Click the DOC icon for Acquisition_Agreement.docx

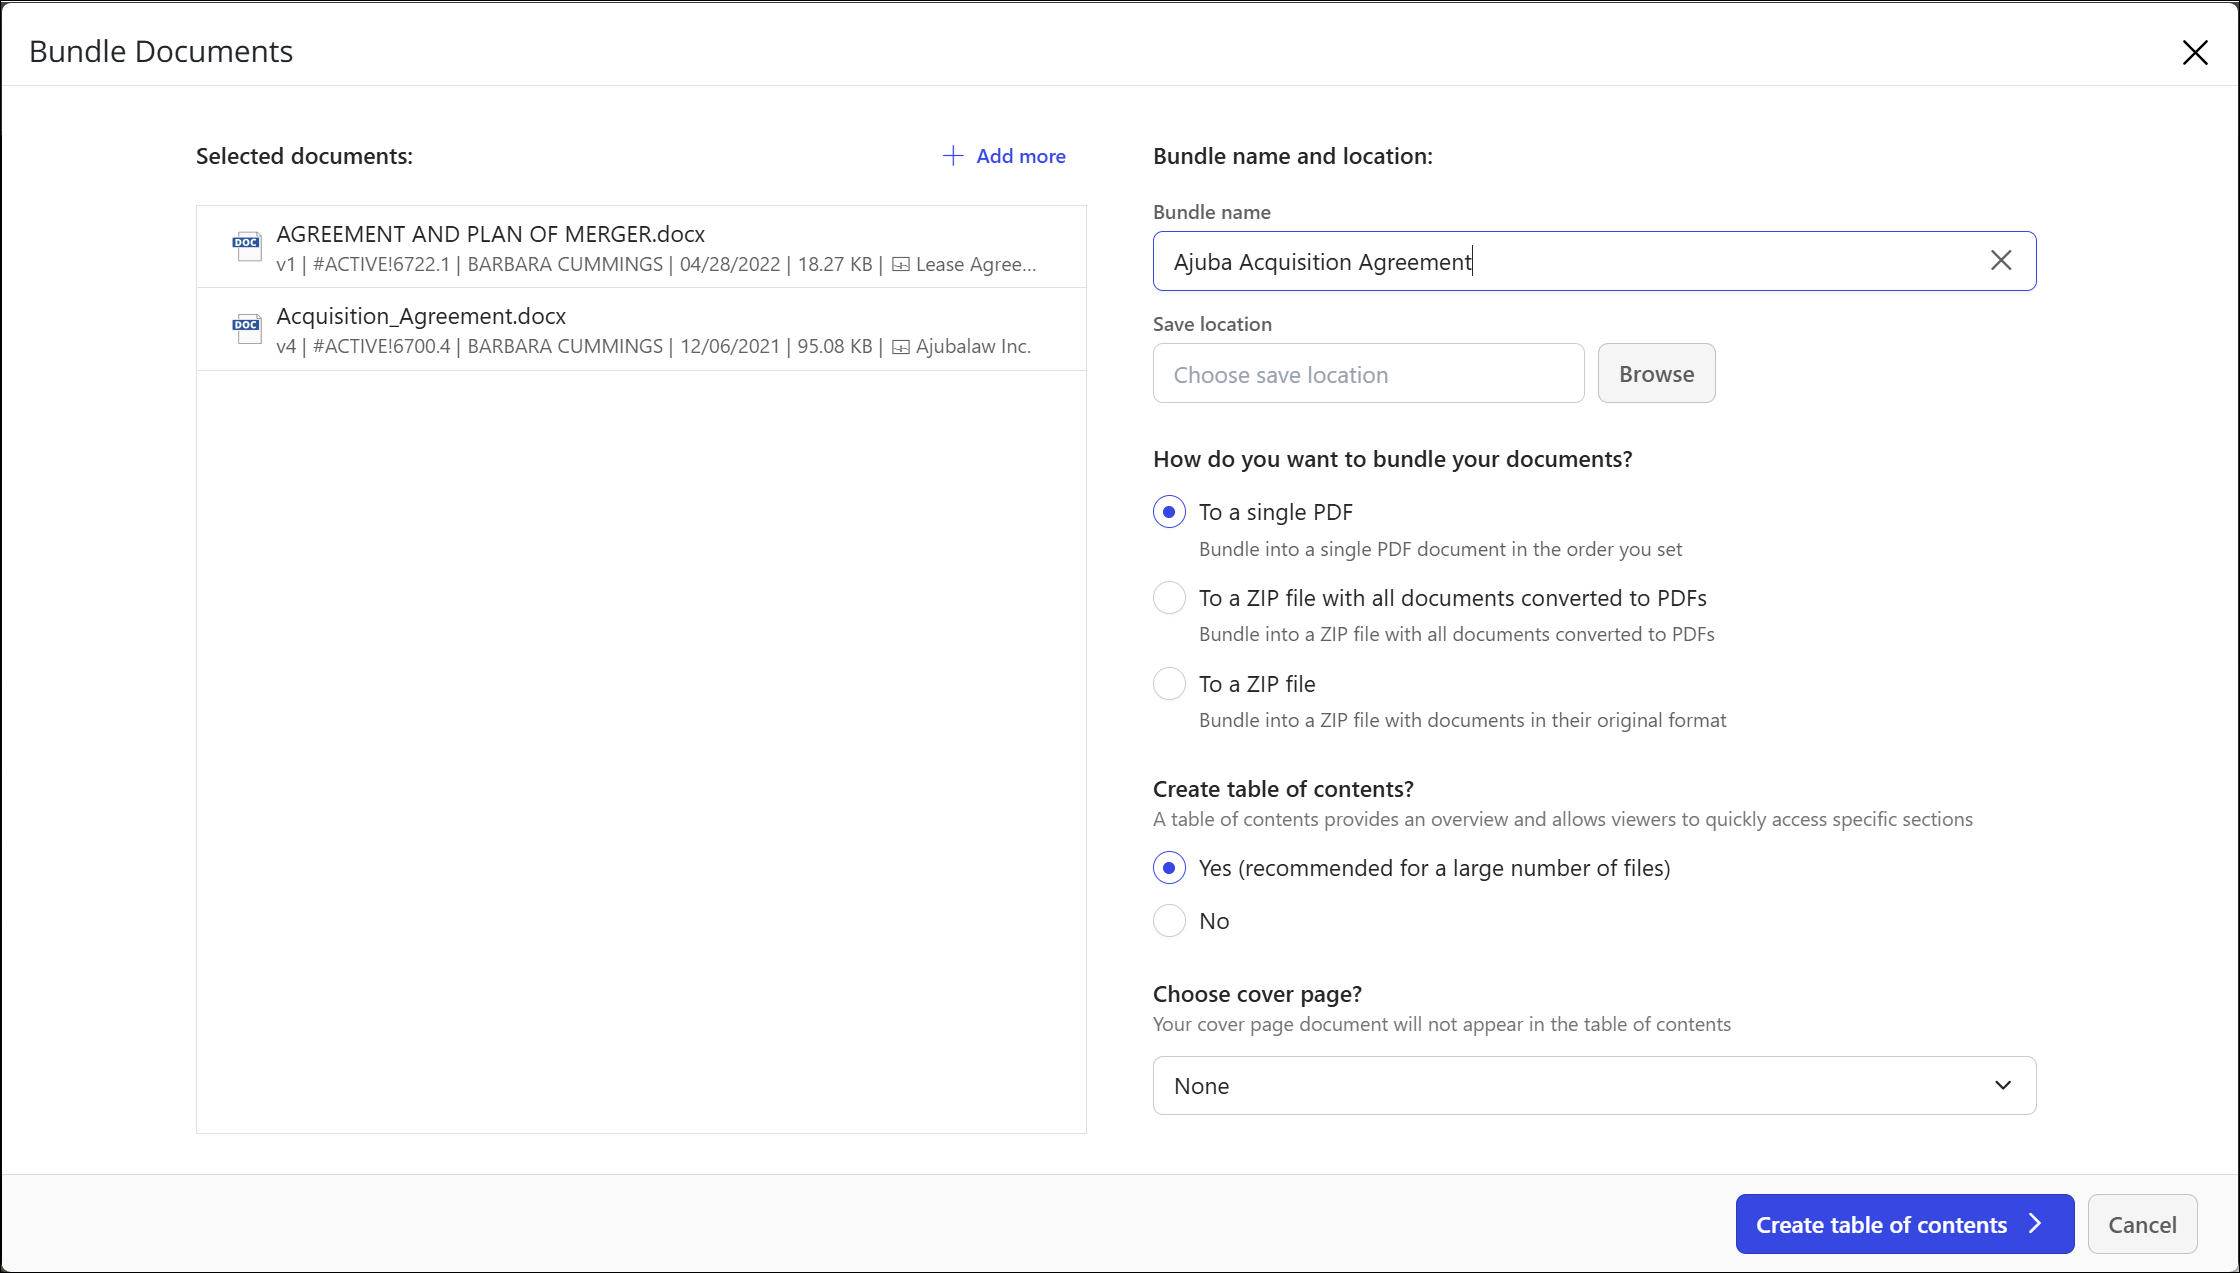pyautogui.click(x=246, y=329)
